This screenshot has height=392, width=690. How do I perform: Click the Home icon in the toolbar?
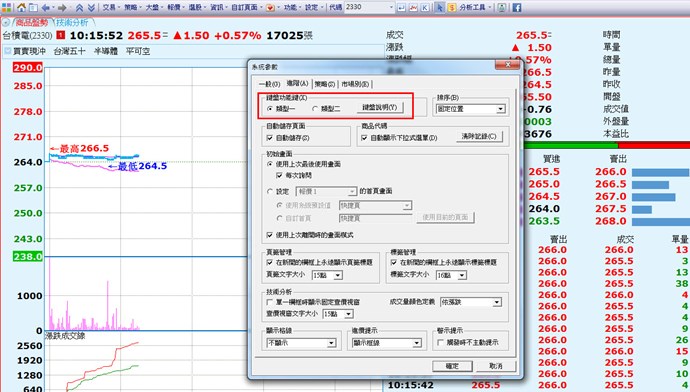[x=21, y=7]
